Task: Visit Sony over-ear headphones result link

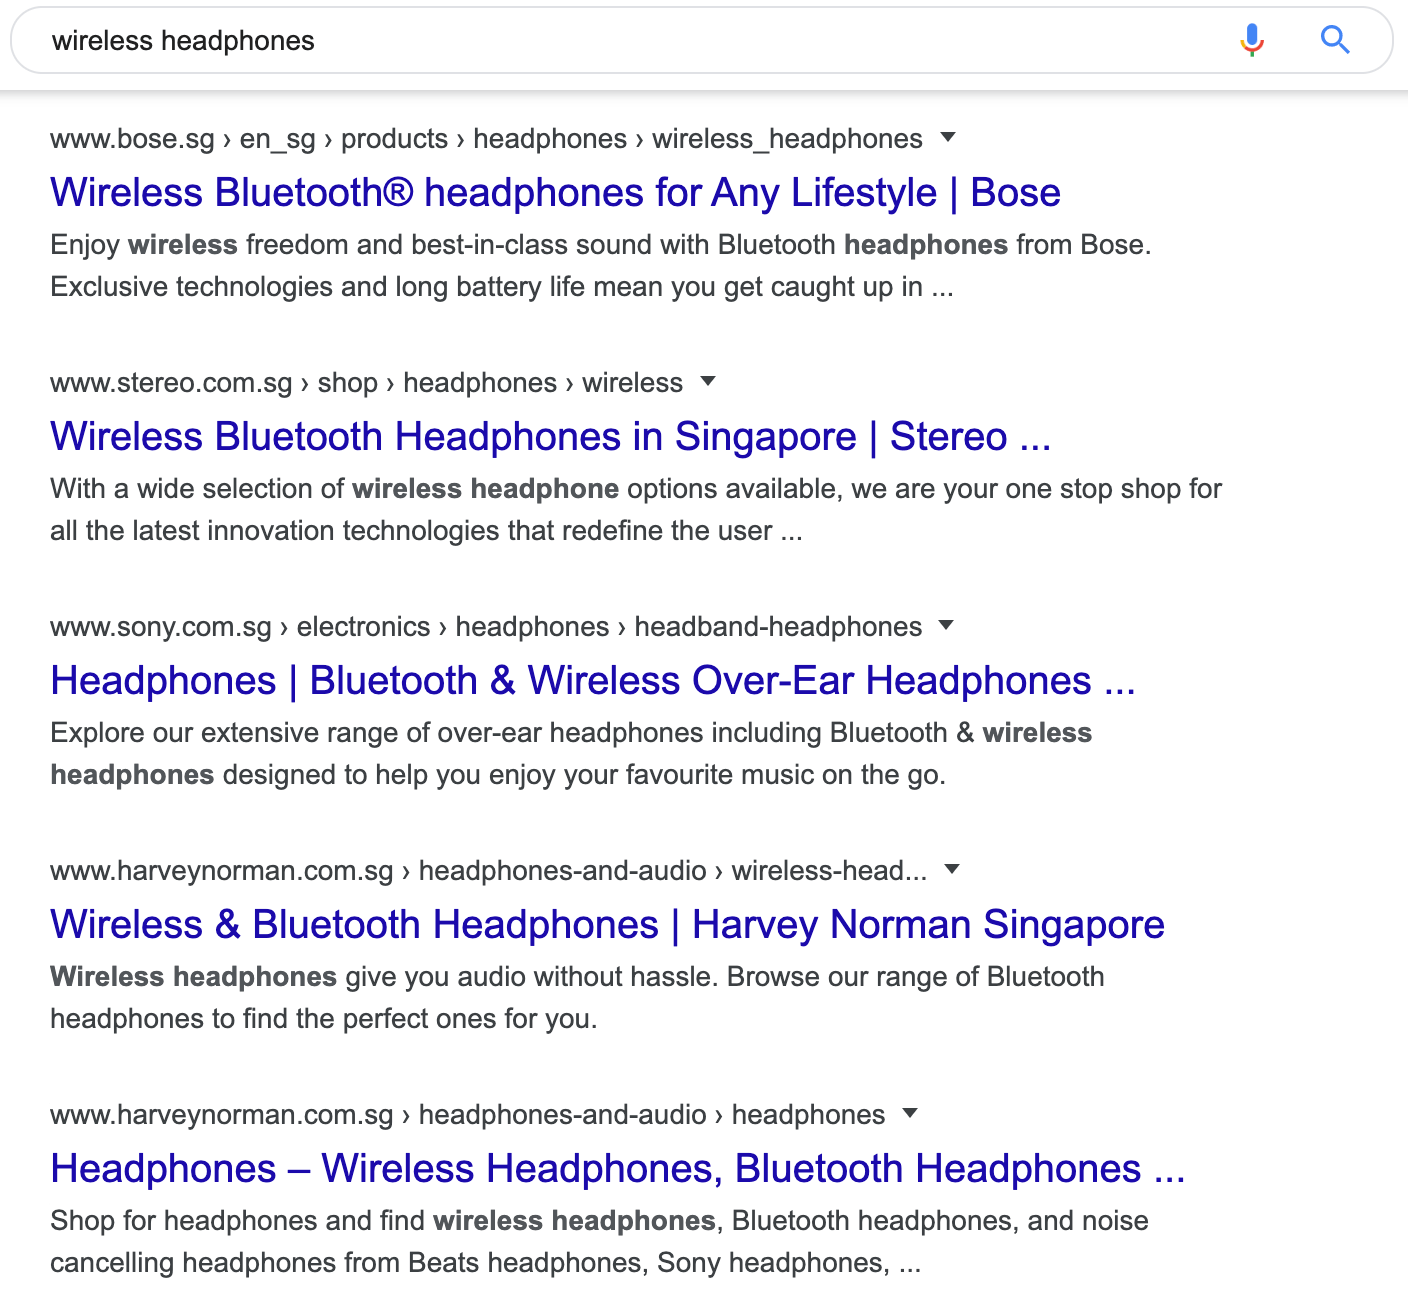Action: 593,680
